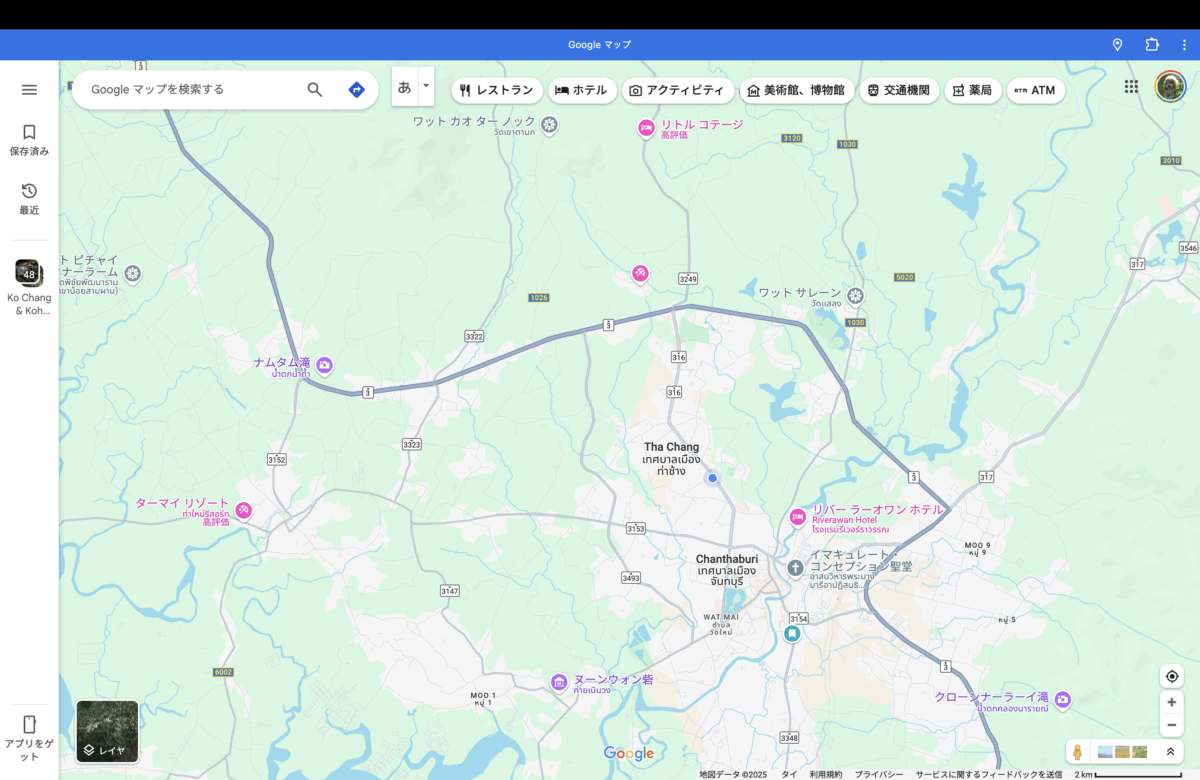
Task: Click the ワット カオ ターノック temple marker
Action: tap(549, 125)
